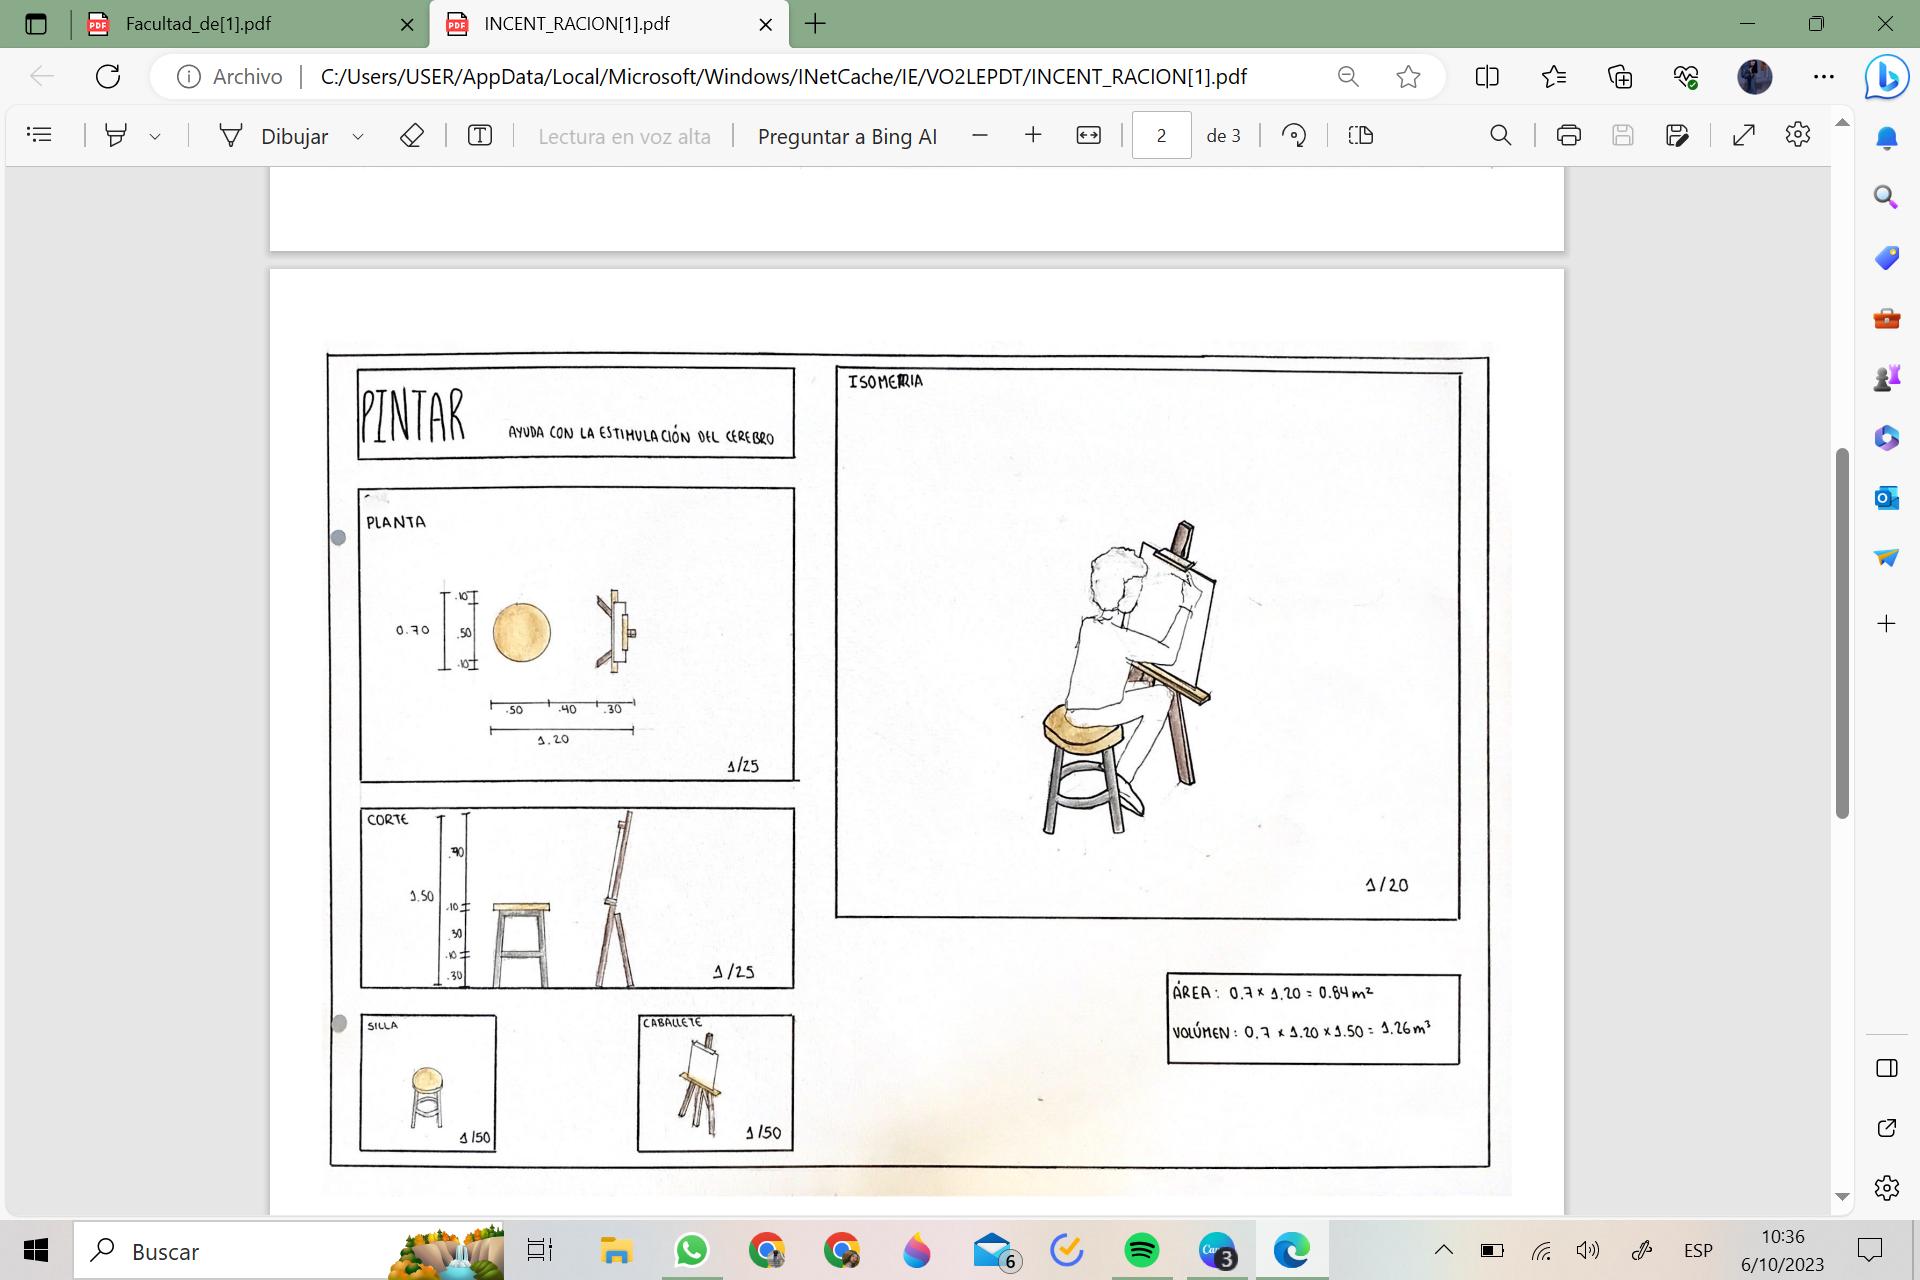Open PDF viewer settings gear
Viewport: 1920px width, 1280px height.
pos(1797,135)
